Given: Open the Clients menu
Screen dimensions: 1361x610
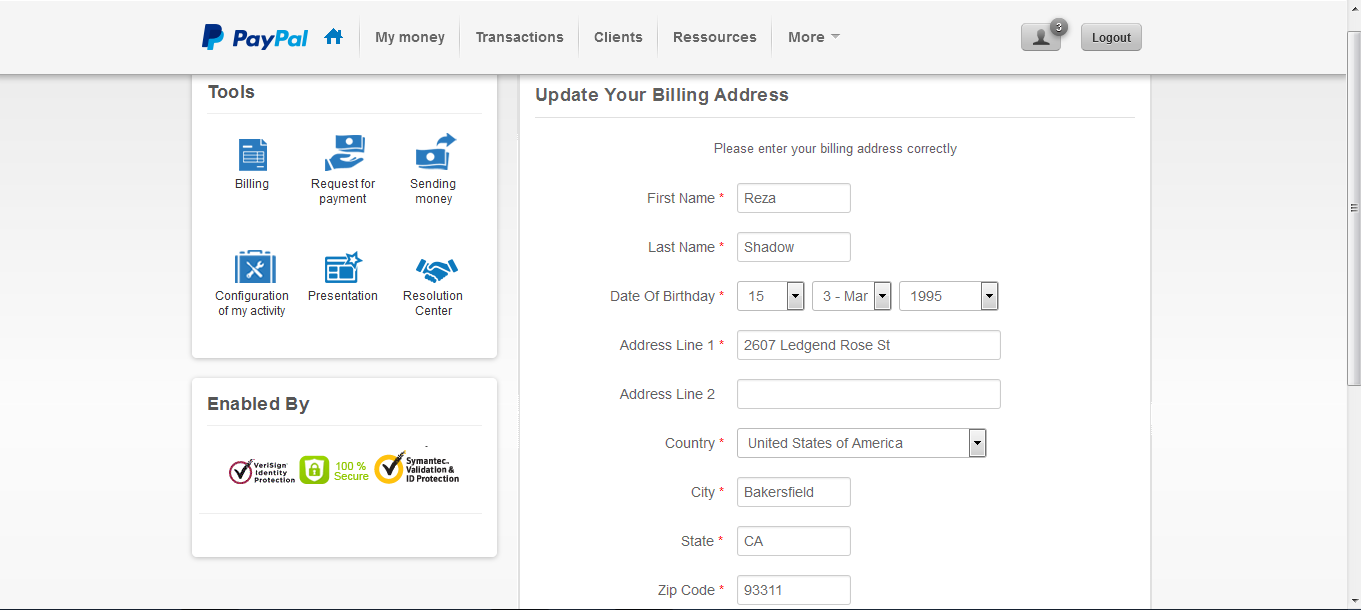Looking at the screenshot, I should point(618,37).
